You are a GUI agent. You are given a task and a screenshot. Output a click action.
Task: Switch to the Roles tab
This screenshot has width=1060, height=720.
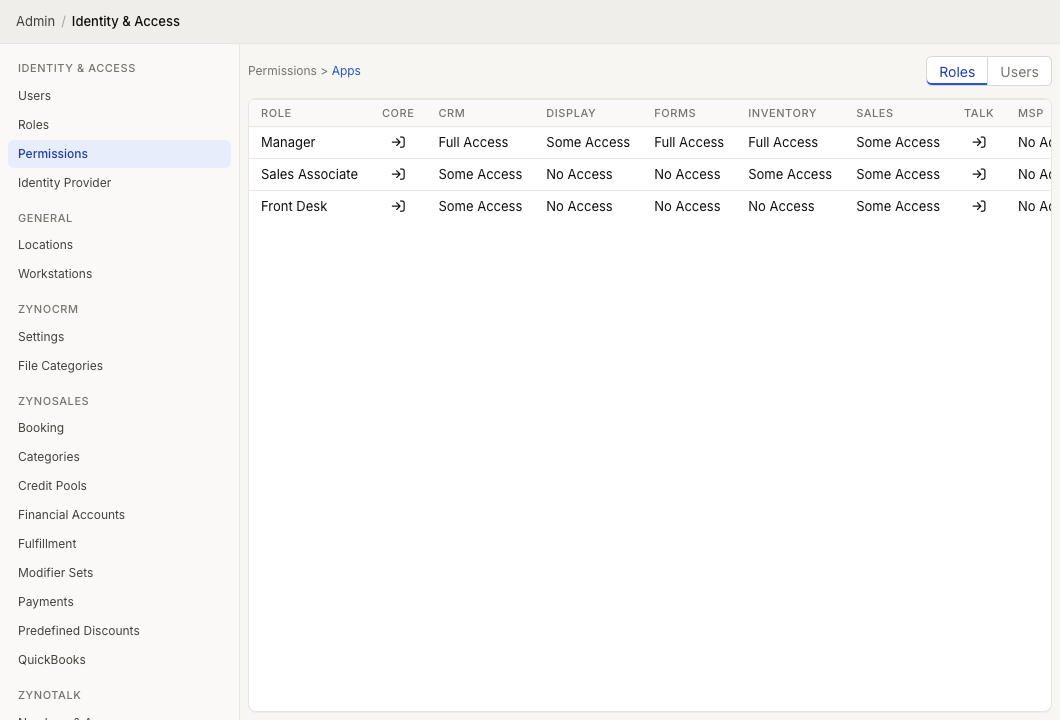click(957, 72)
